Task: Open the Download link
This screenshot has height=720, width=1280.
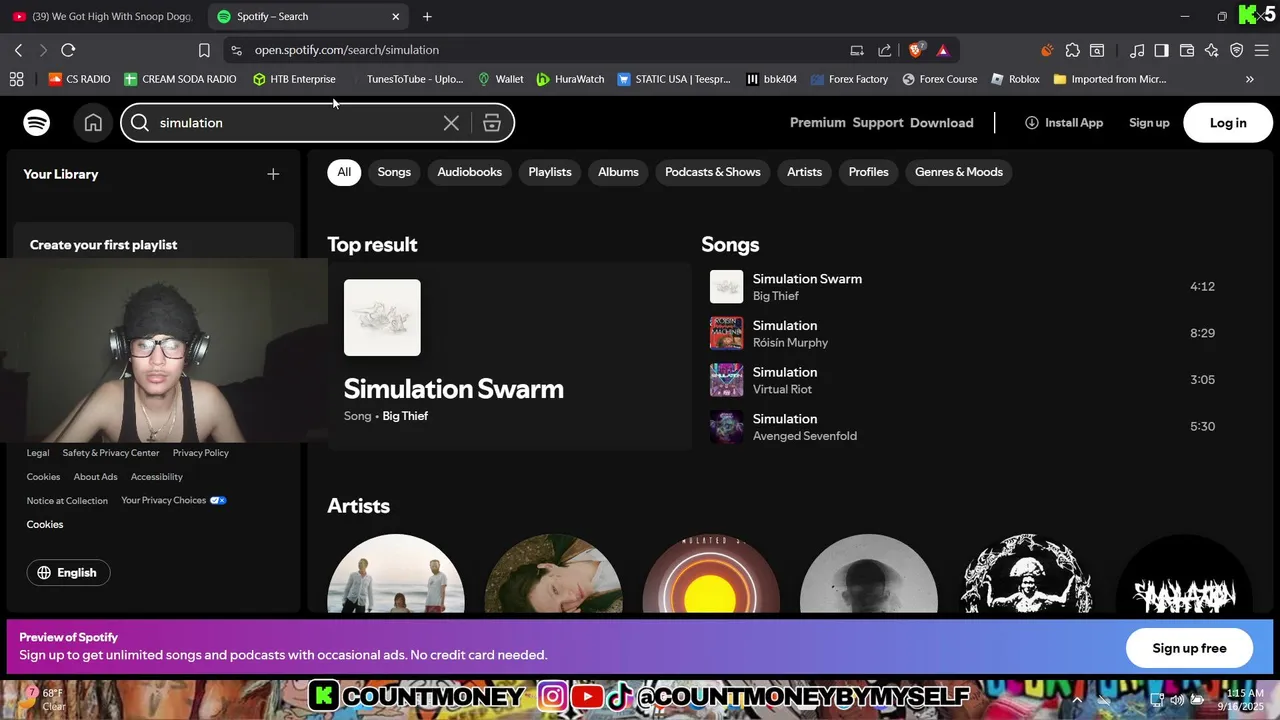Action: point(942,122)
